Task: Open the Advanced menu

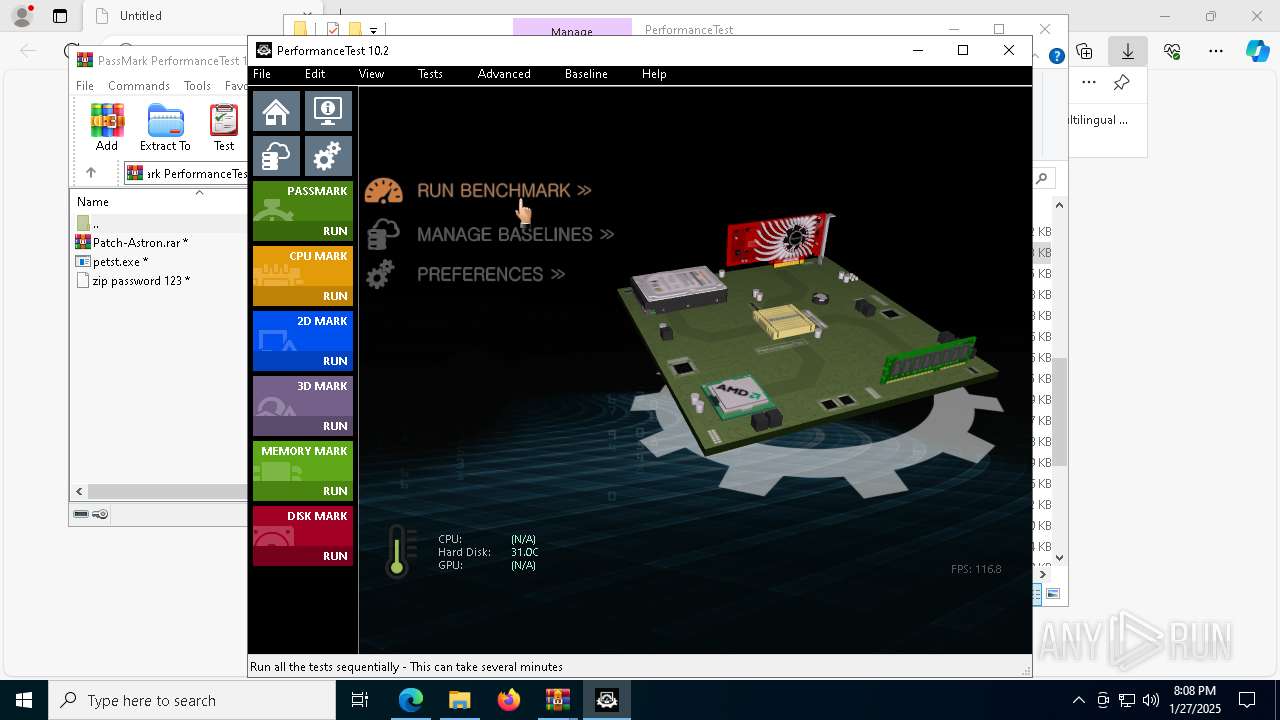Action: point(504,74)
